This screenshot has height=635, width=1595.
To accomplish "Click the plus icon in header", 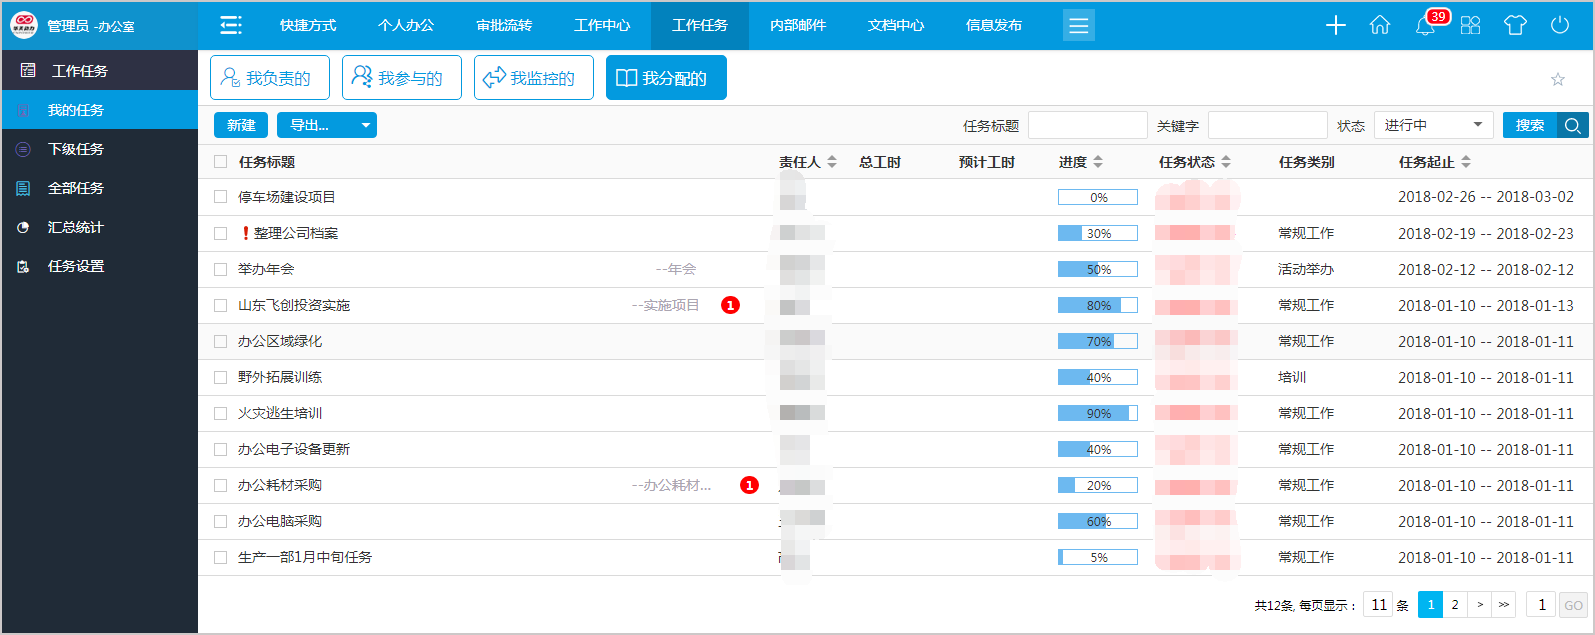I will coord(1336,26).
